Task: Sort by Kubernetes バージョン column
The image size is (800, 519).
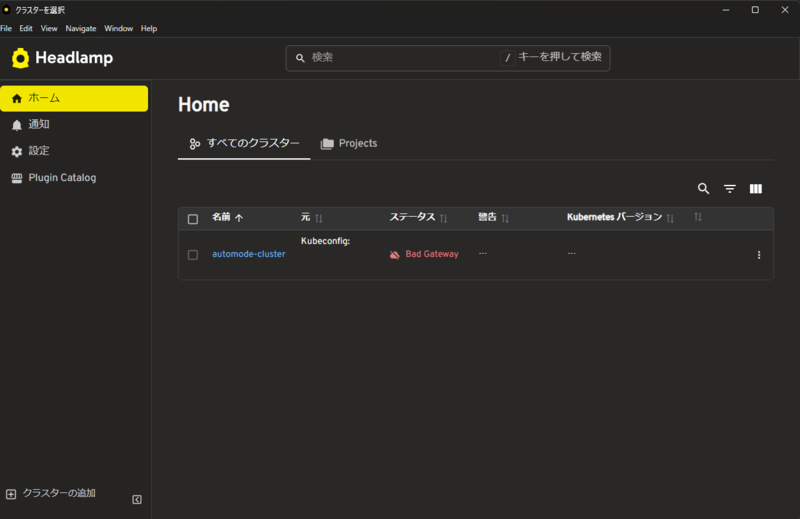Action: [670, 218]
